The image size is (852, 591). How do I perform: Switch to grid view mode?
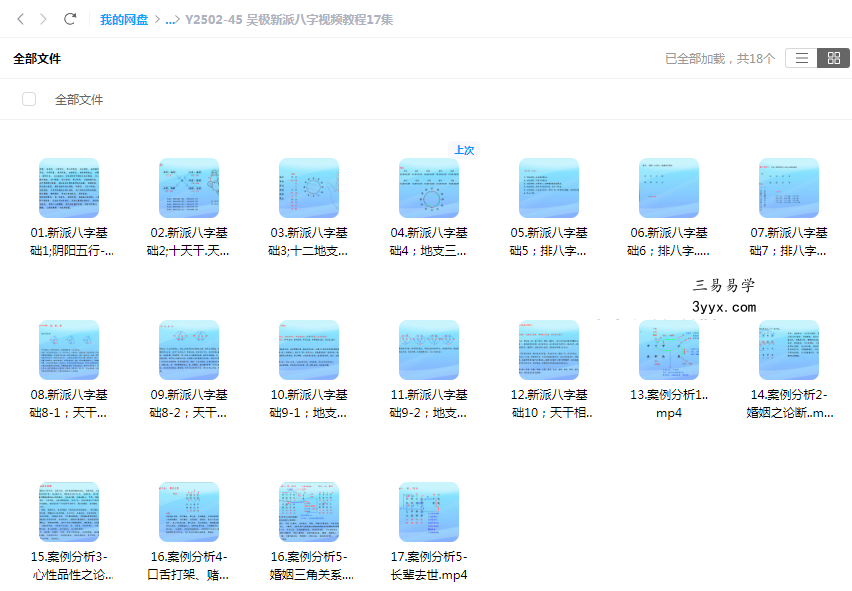(834, 58)
